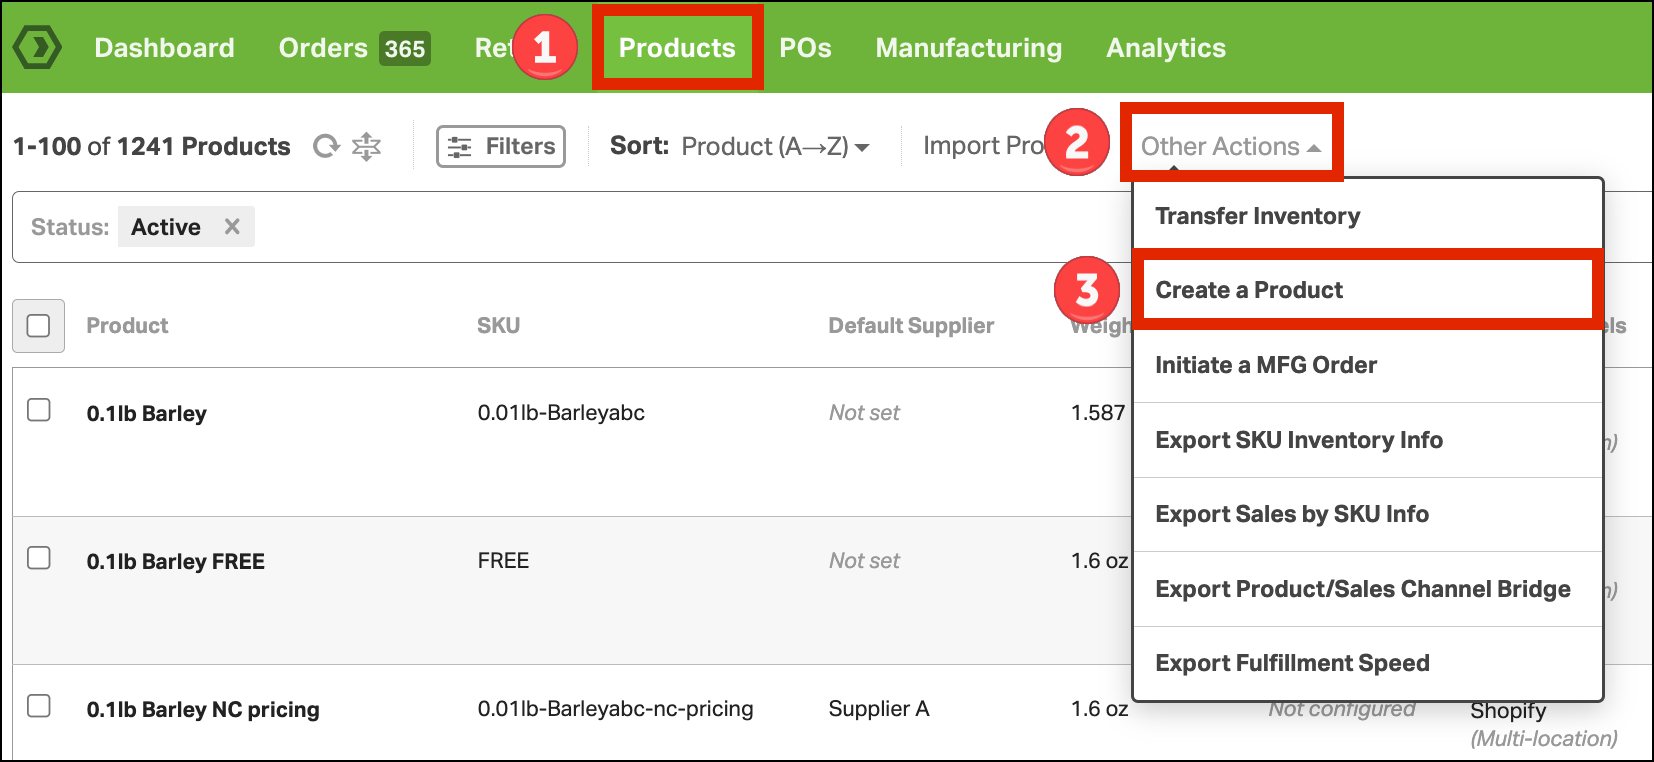The image size is (1654, 762).
Task: Choose Export Sales by SKU Info
Action: [x=1368, y=514]
